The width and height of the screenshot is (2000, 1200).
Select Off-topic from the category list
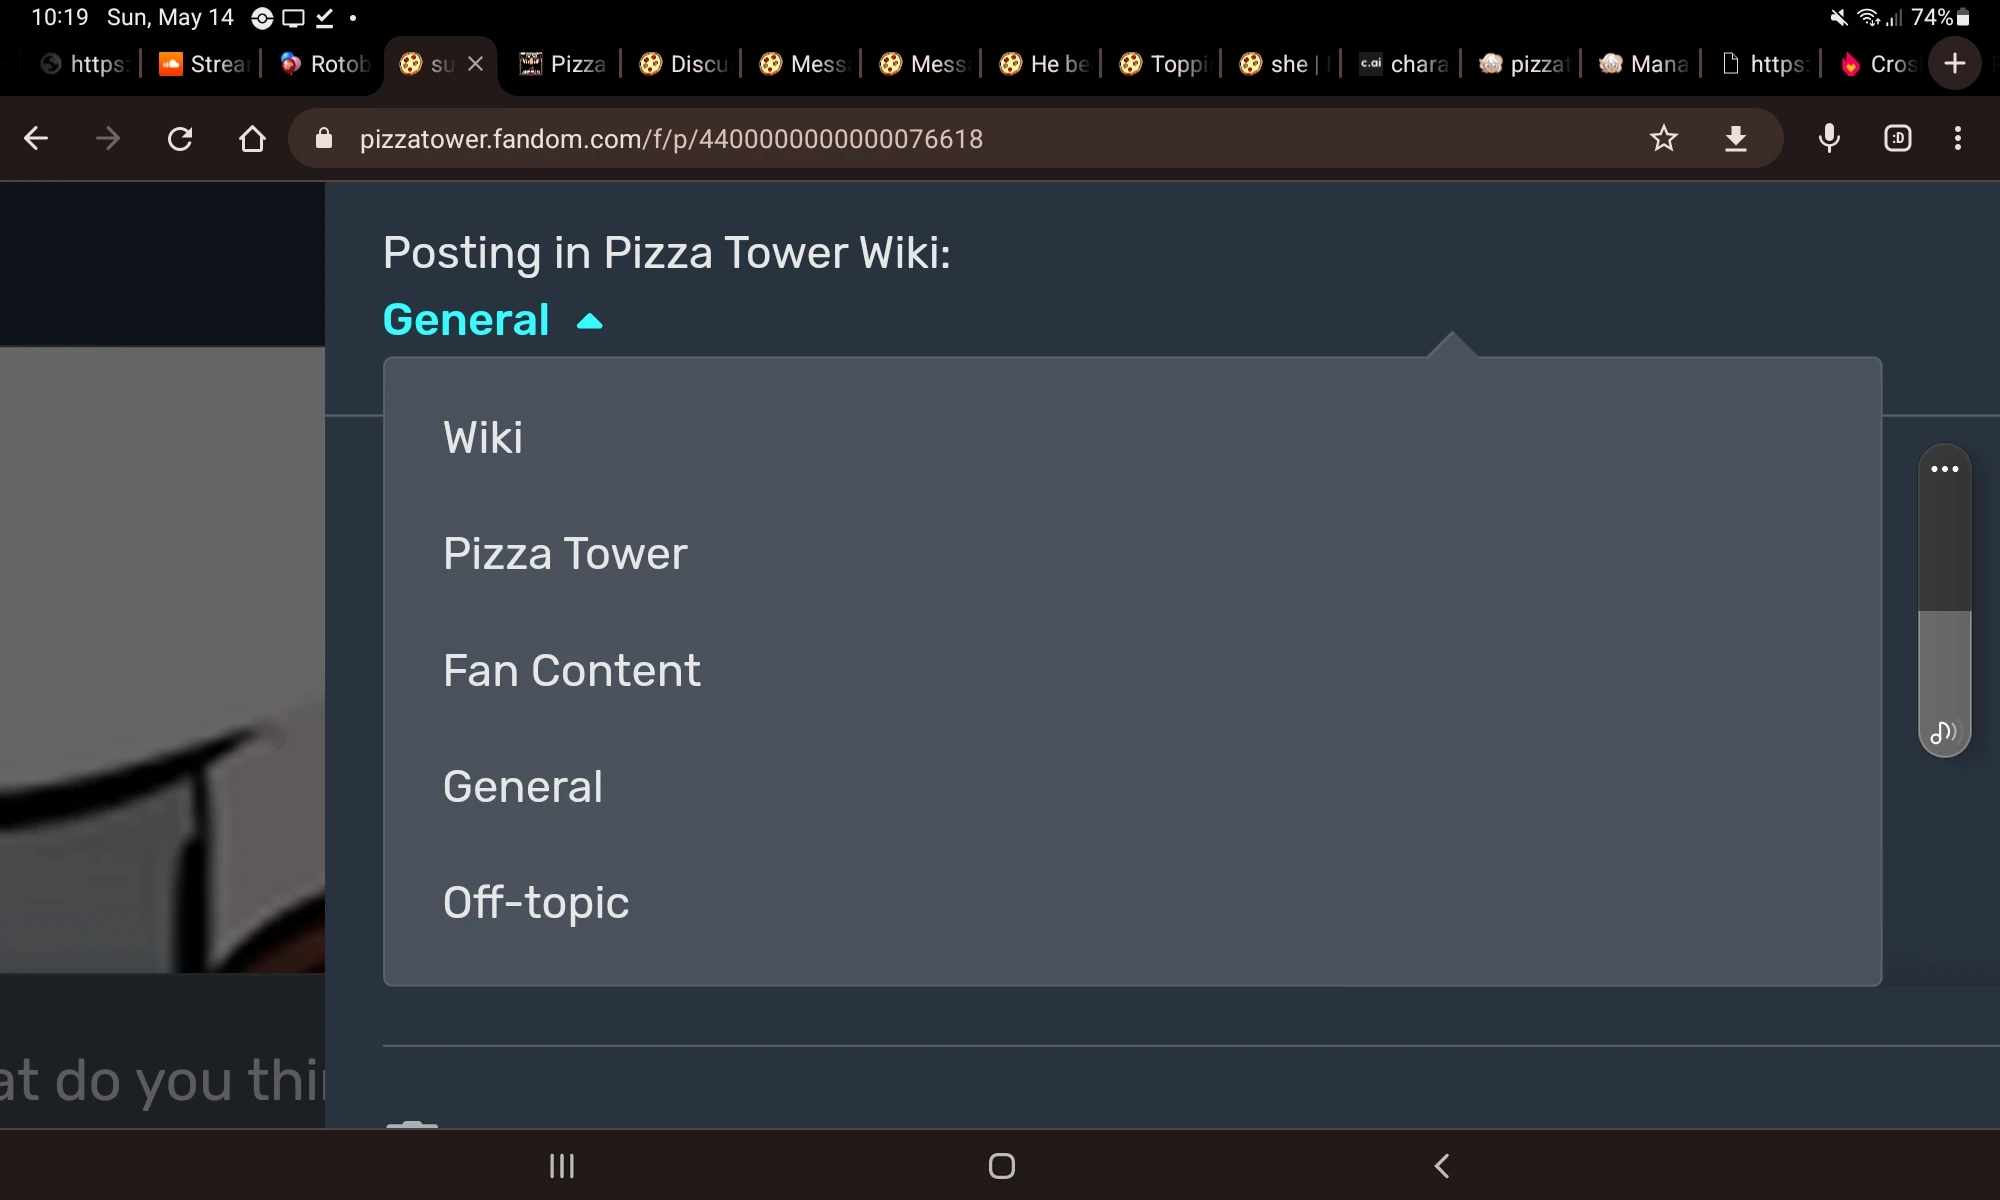[x=536, y=903]
